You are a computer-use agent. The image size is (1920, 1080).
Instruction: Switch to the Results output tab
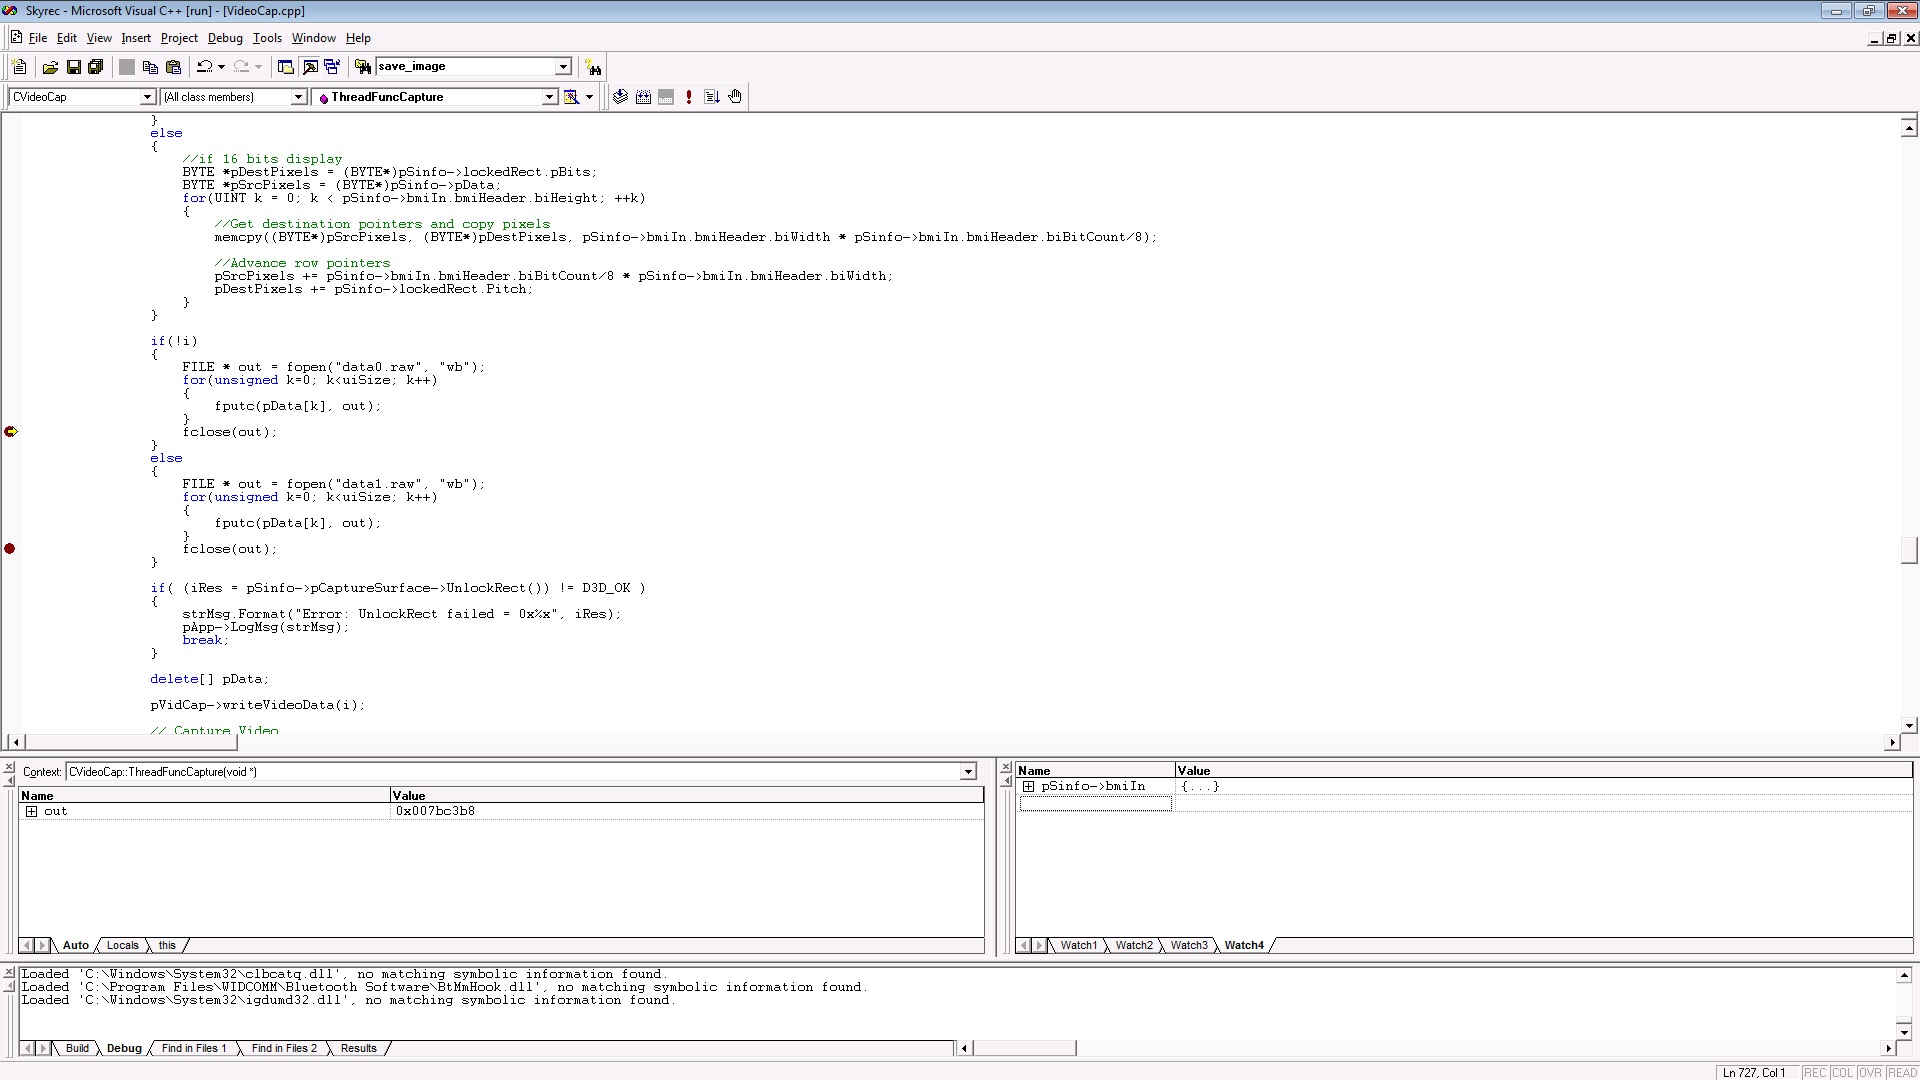358,1048
